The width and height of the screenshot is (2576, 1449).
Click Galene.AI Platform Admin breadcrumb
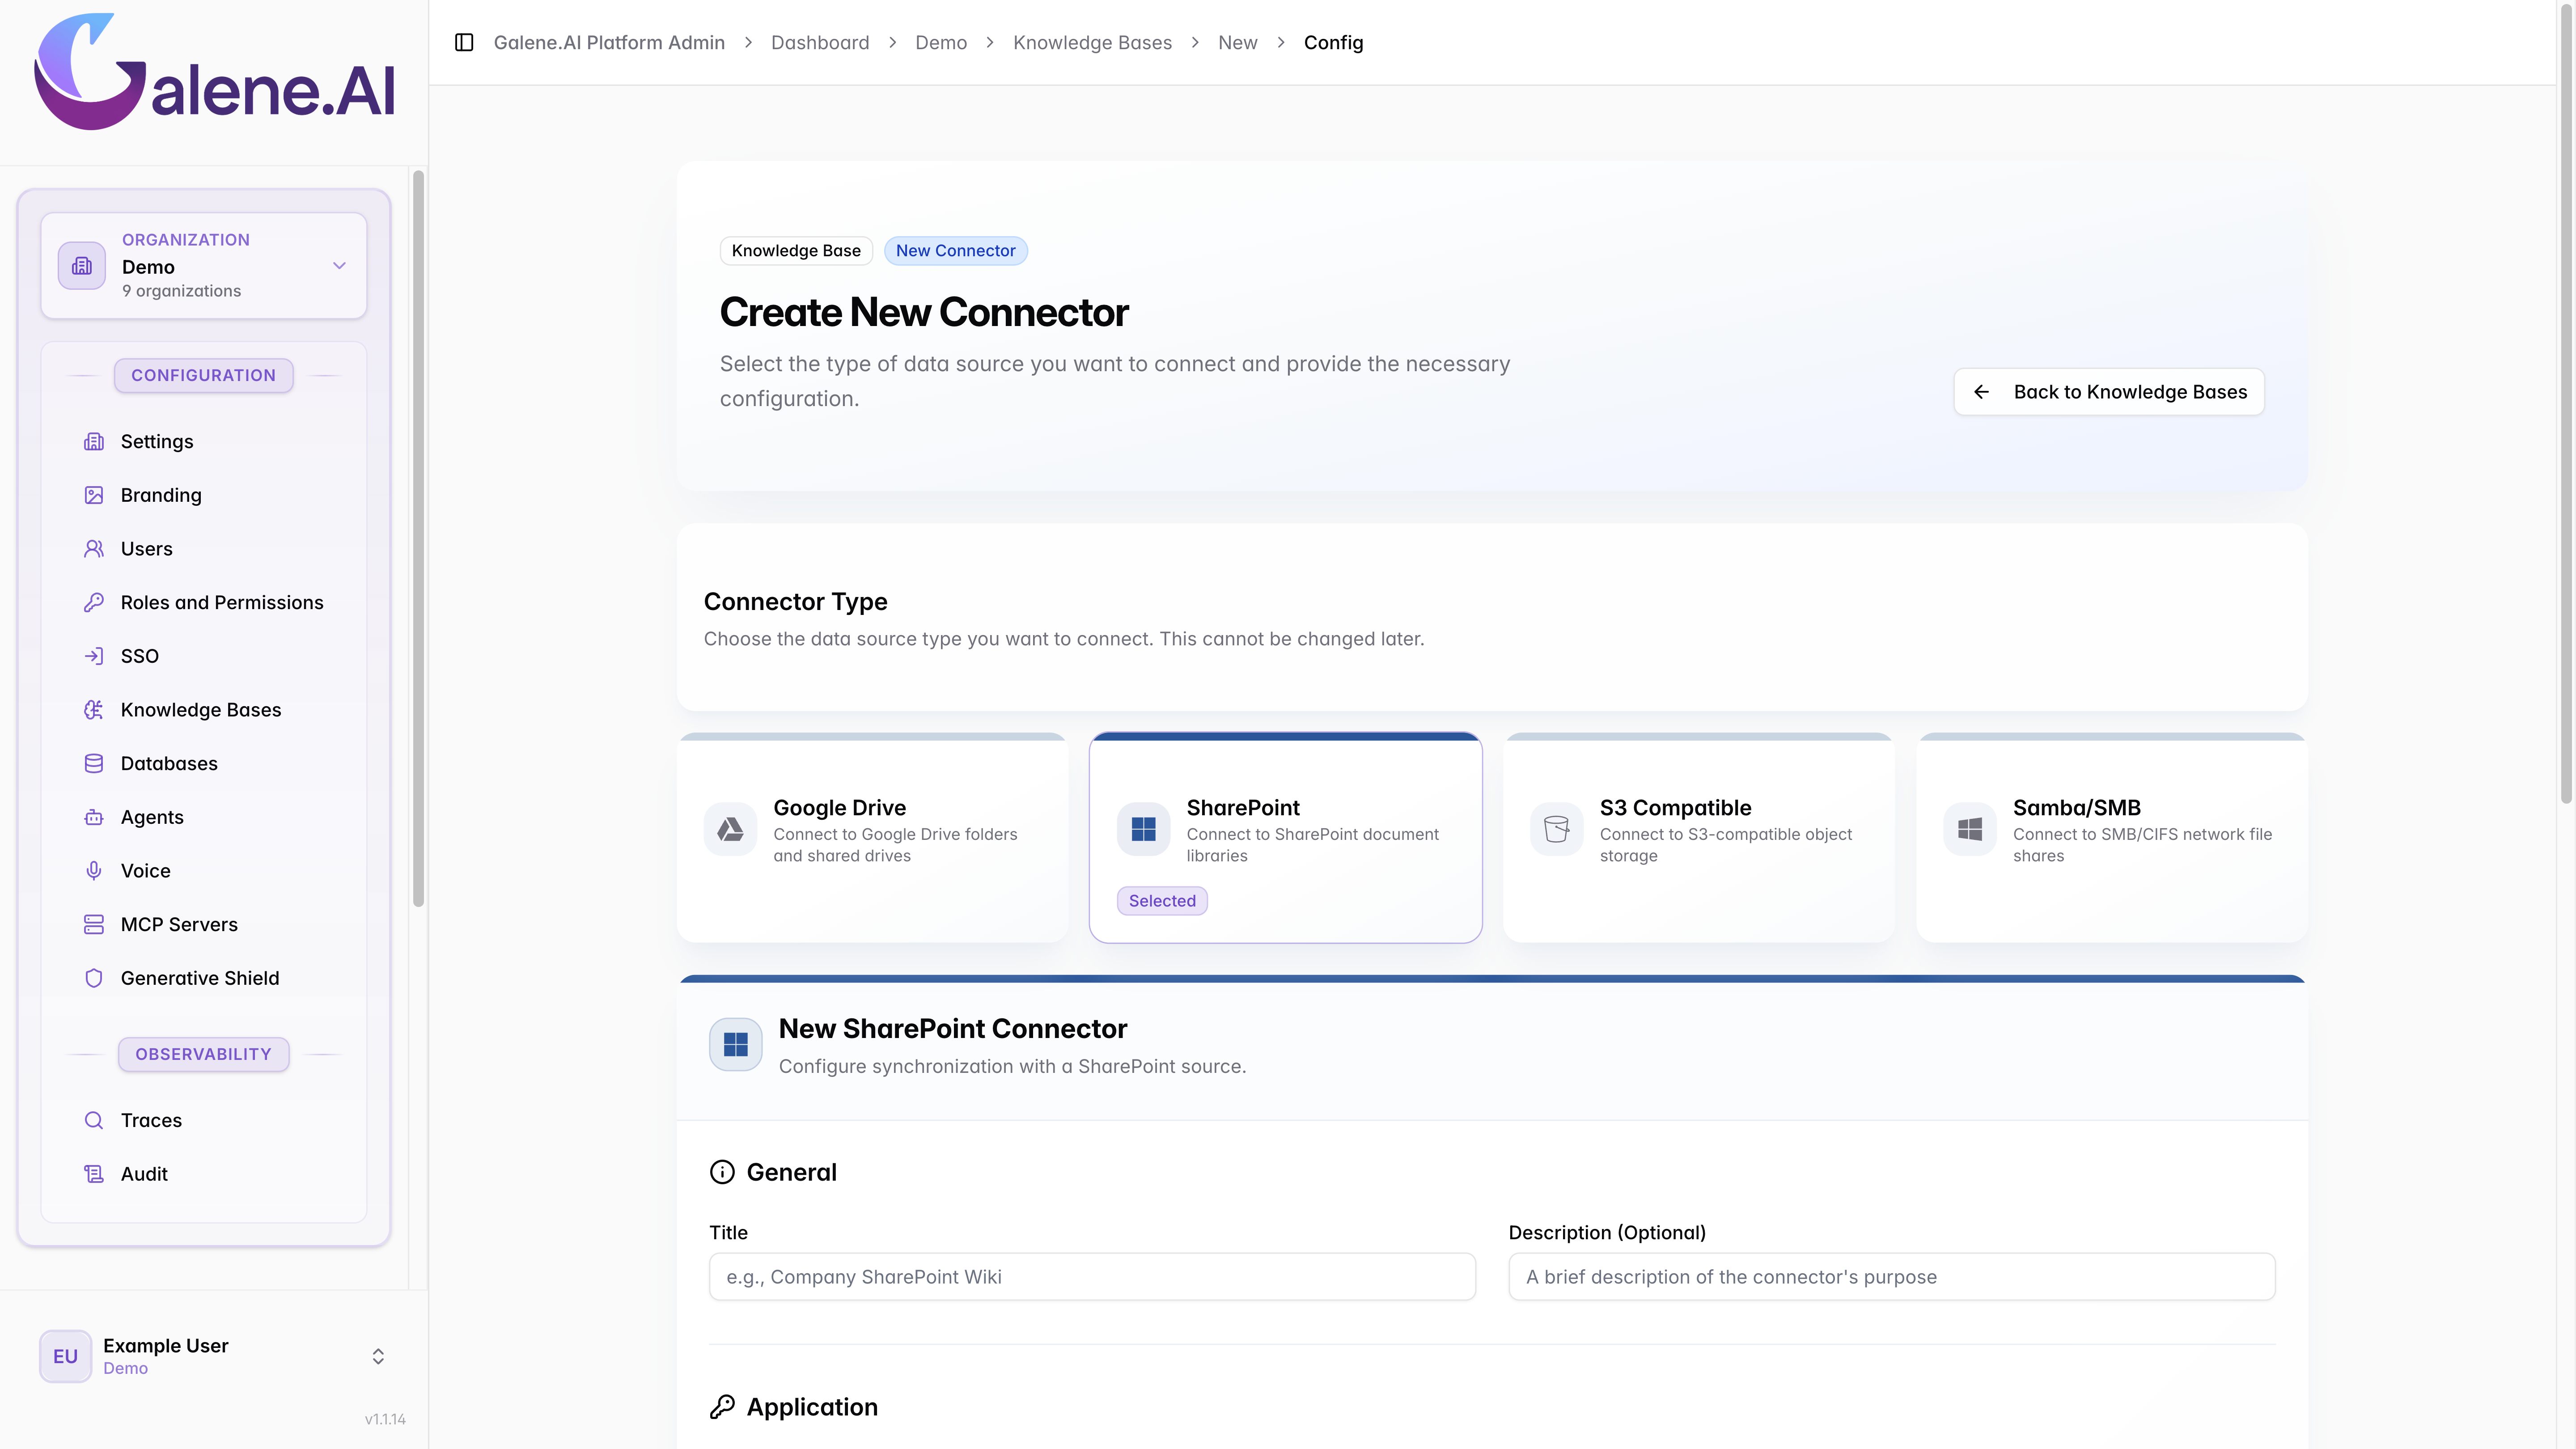[609, 42]
